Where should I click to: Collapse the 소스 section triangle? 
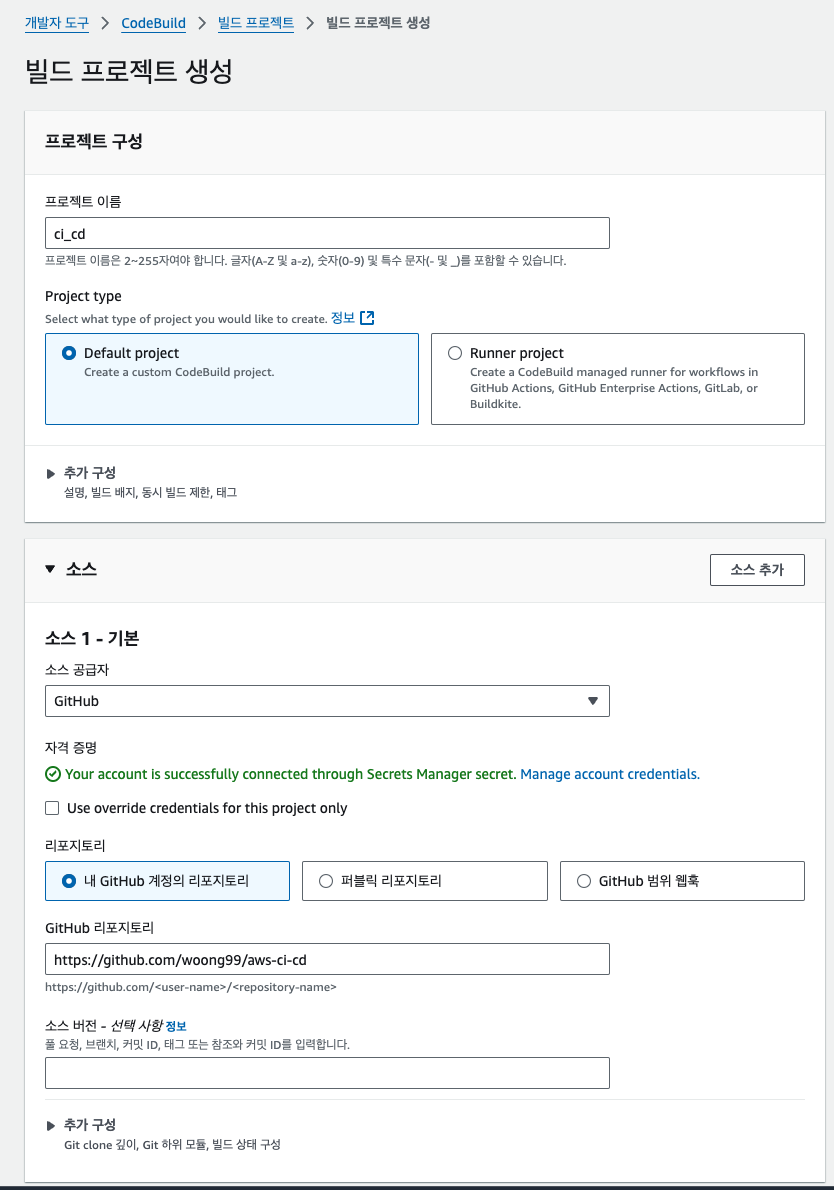tap(50, 569)
